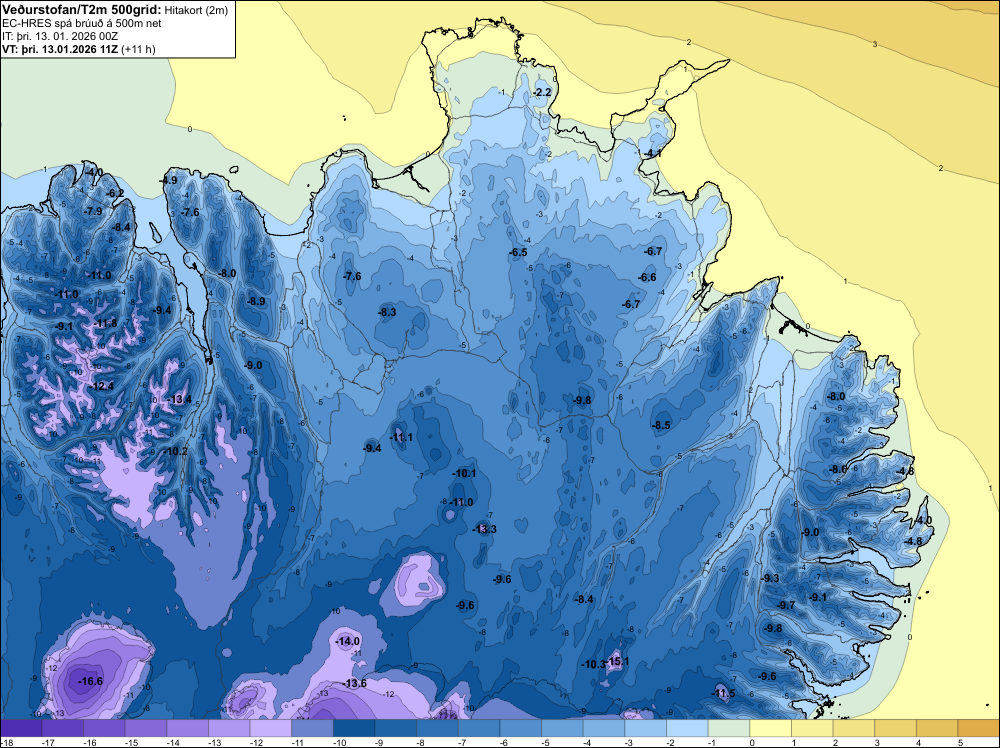Screen dimensions: 1000x748
Task: Click the -13.4 temperature label
Action: [180, 399]
